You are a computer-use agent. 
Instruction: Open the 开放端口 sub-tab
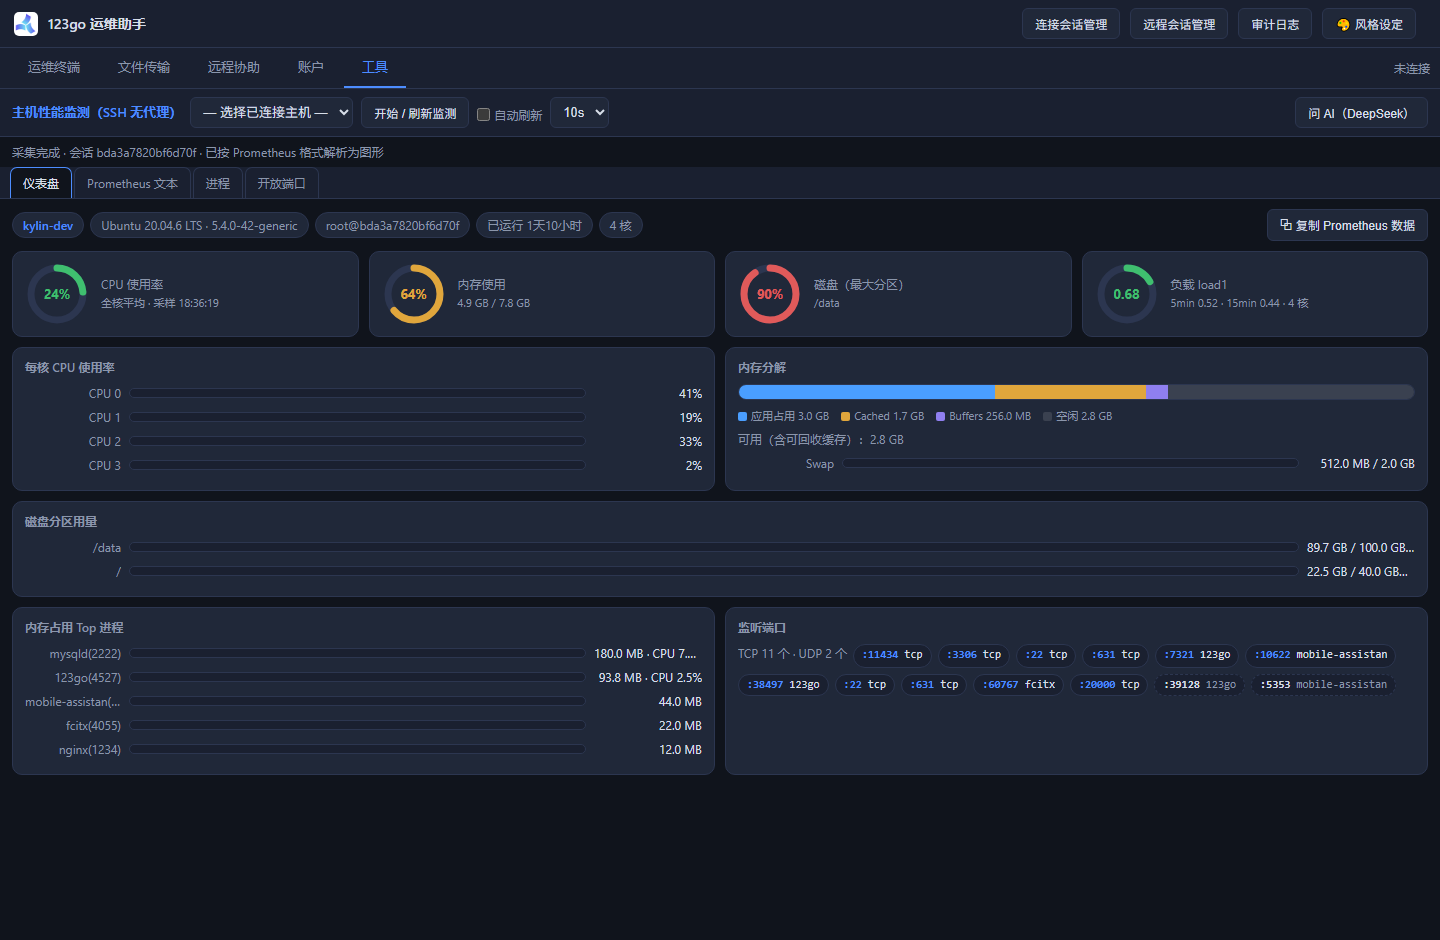click(281, 184)
